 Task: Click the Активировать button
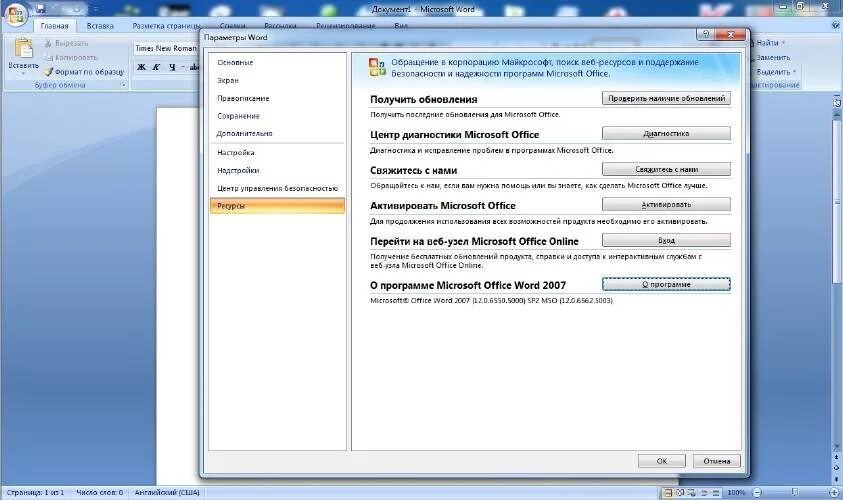666,205
